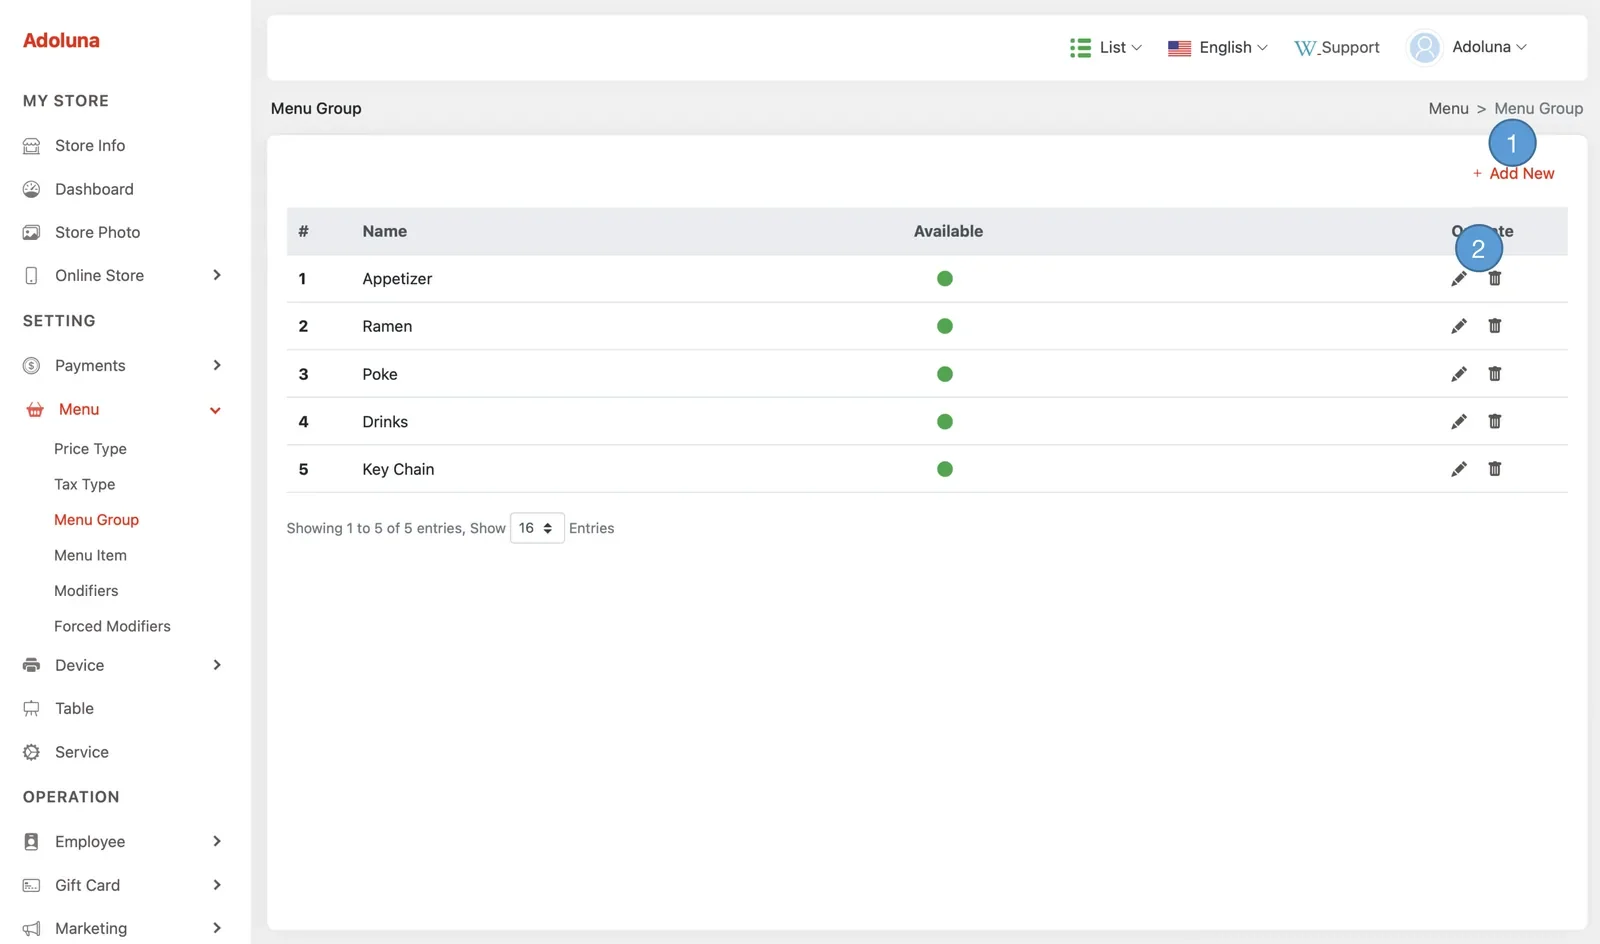Viewport: 1600px width, 944px height.
Task: Expand the Marketing submenu chevron
Action: (217, 928)
